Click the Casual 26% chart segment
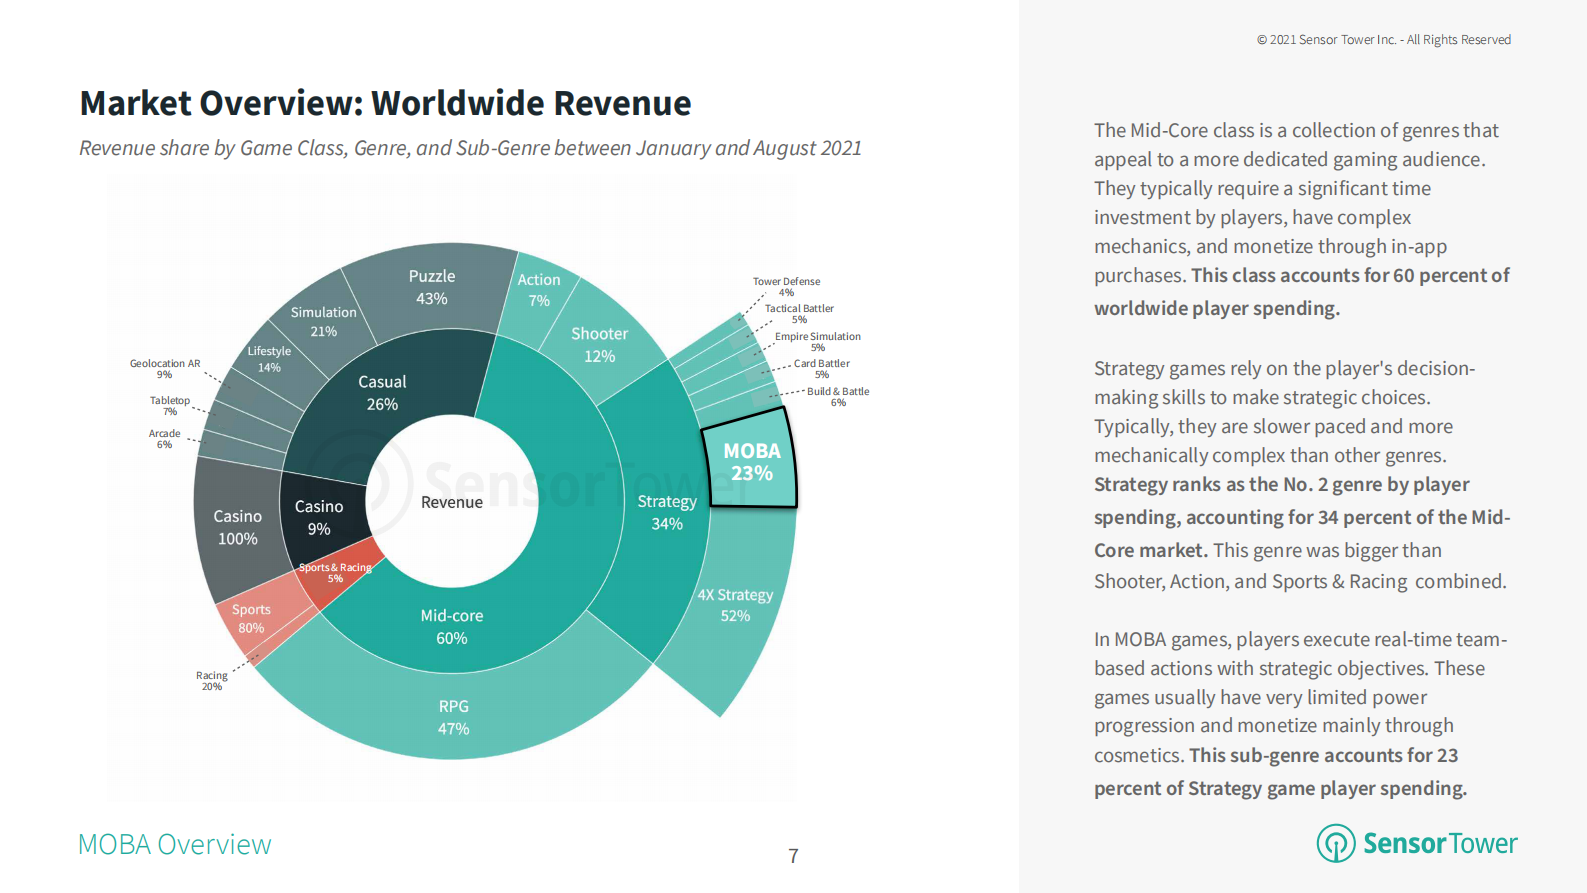 pyautogui.click(x=382, y=392)
